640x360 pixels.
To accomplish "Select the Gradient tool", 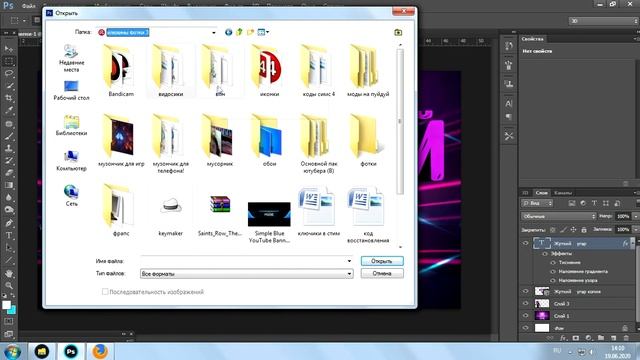I will (9, 185).
